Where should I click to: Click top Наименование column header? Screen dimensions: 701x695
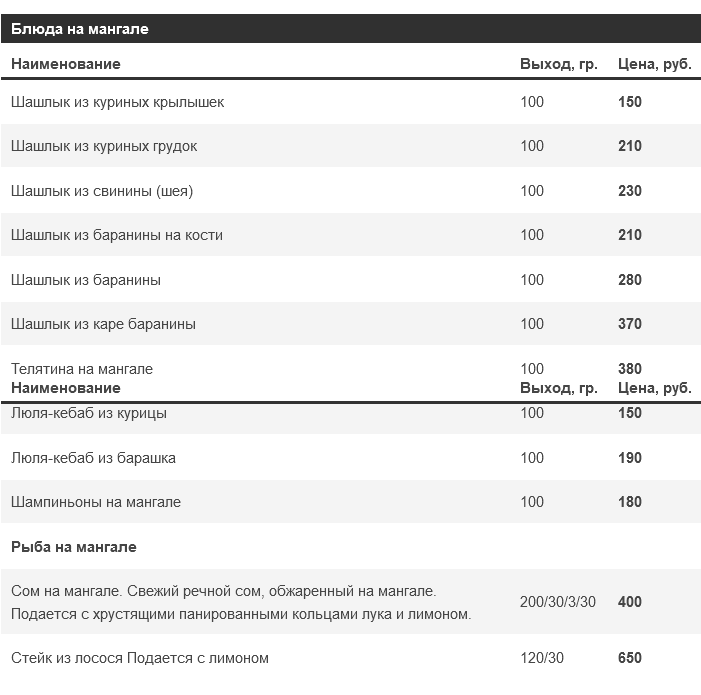point(65,64)
